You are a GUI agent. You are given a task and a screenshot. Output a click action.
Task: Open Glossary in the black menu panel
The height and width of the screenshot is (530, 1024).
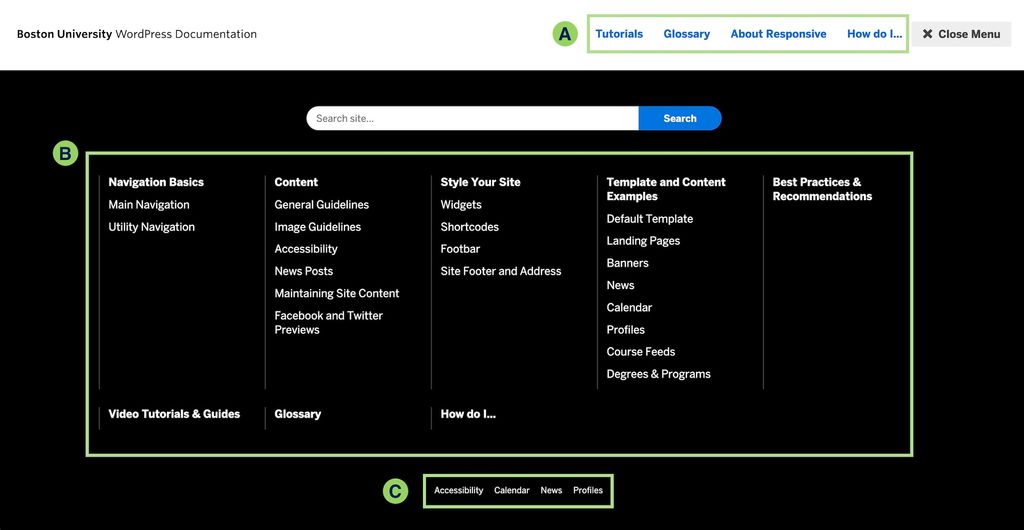[298, 414]
